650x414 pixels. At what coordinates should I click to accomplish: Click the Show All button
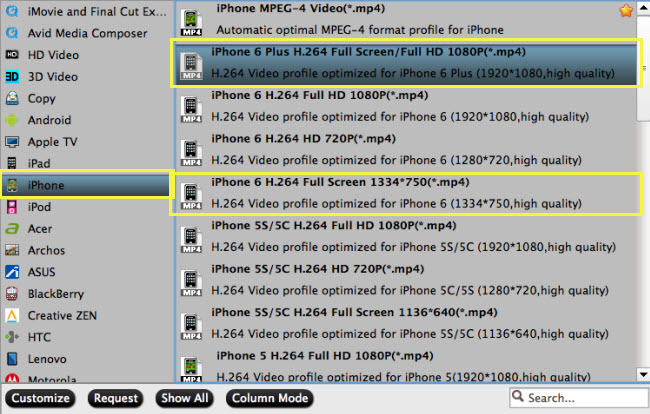tap(184, 398)
